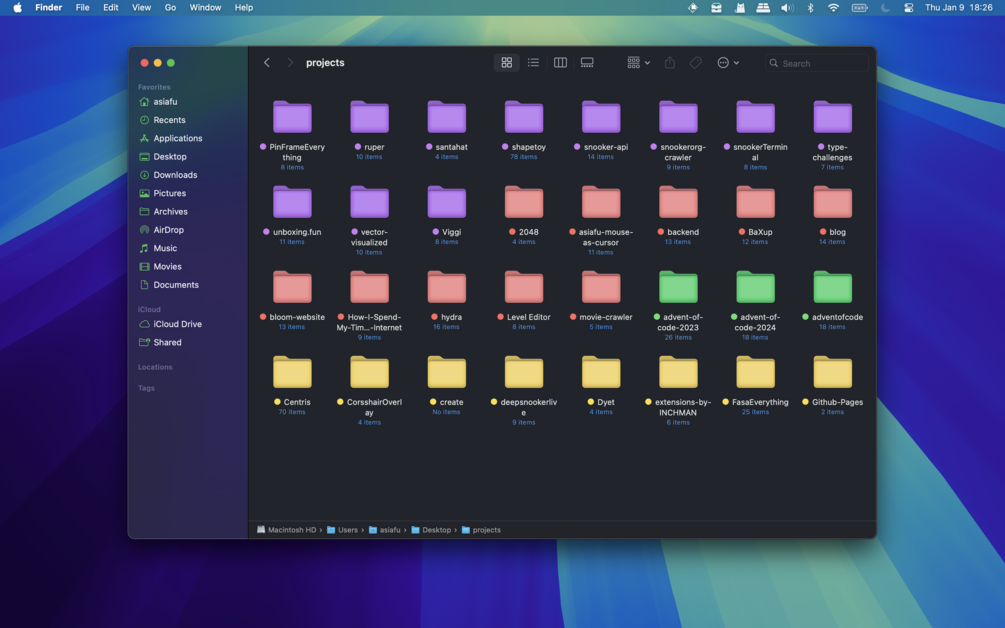Select the blog folder icon

(x=833, y=202)
